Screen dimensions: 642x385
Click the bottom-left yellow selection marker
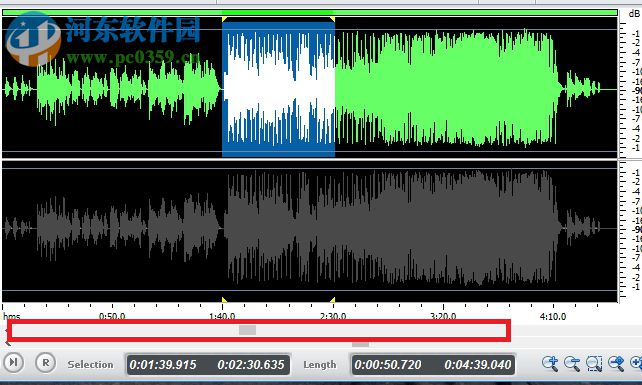coord(224,300)
